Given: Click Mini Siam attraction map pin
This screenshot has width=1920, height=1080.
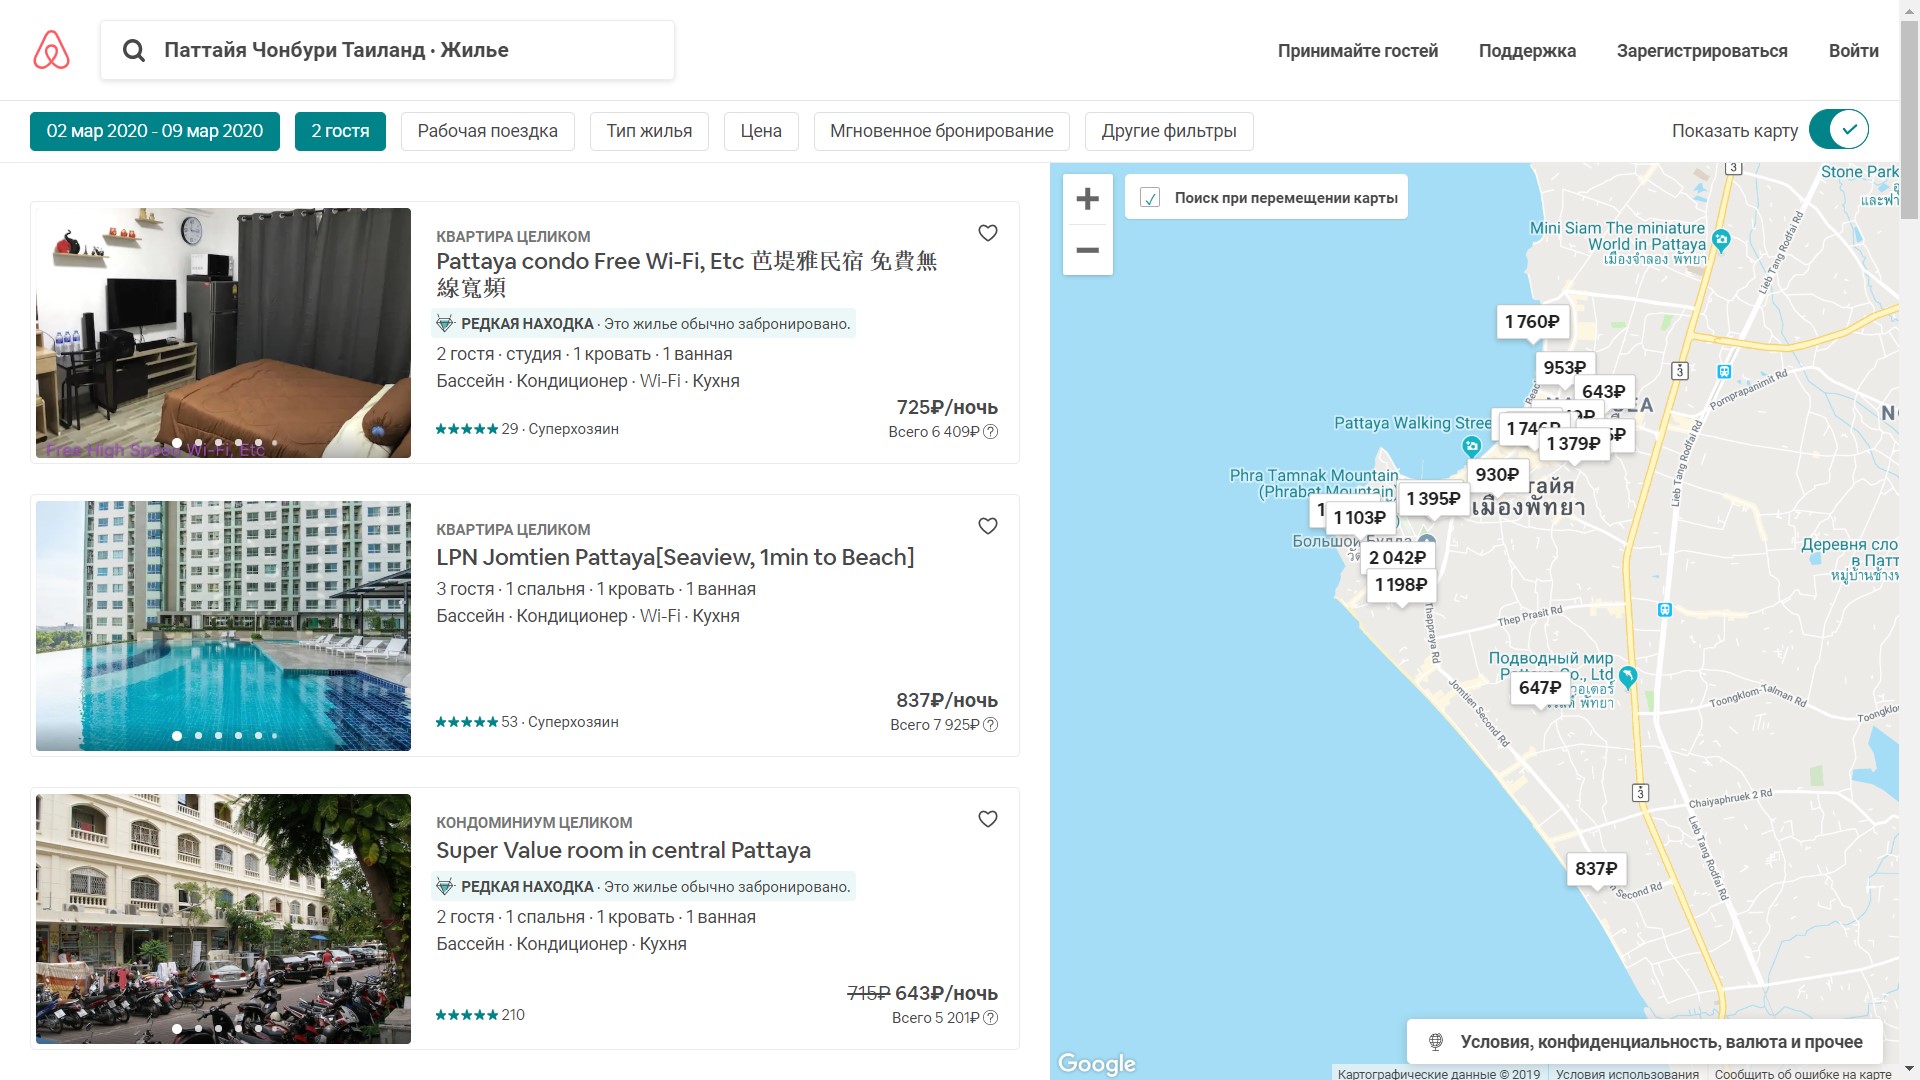Looking at the screenshot, I should [x=1721, y=240].
